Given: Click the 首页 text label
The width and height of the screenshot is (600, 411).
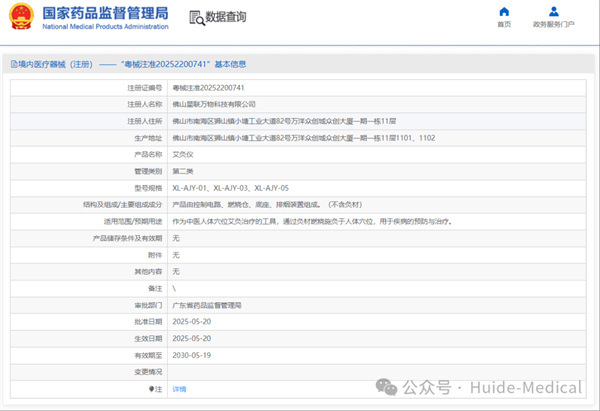Looking at the screenshot, I should point(504,24).
